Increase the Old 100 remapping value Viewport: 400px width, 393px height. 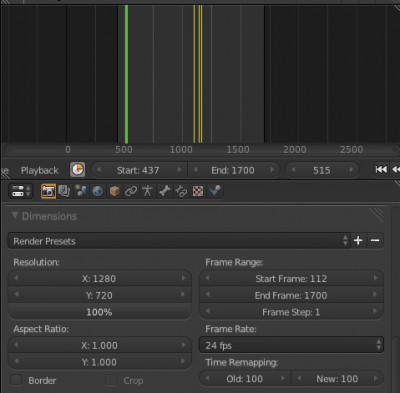283,378
